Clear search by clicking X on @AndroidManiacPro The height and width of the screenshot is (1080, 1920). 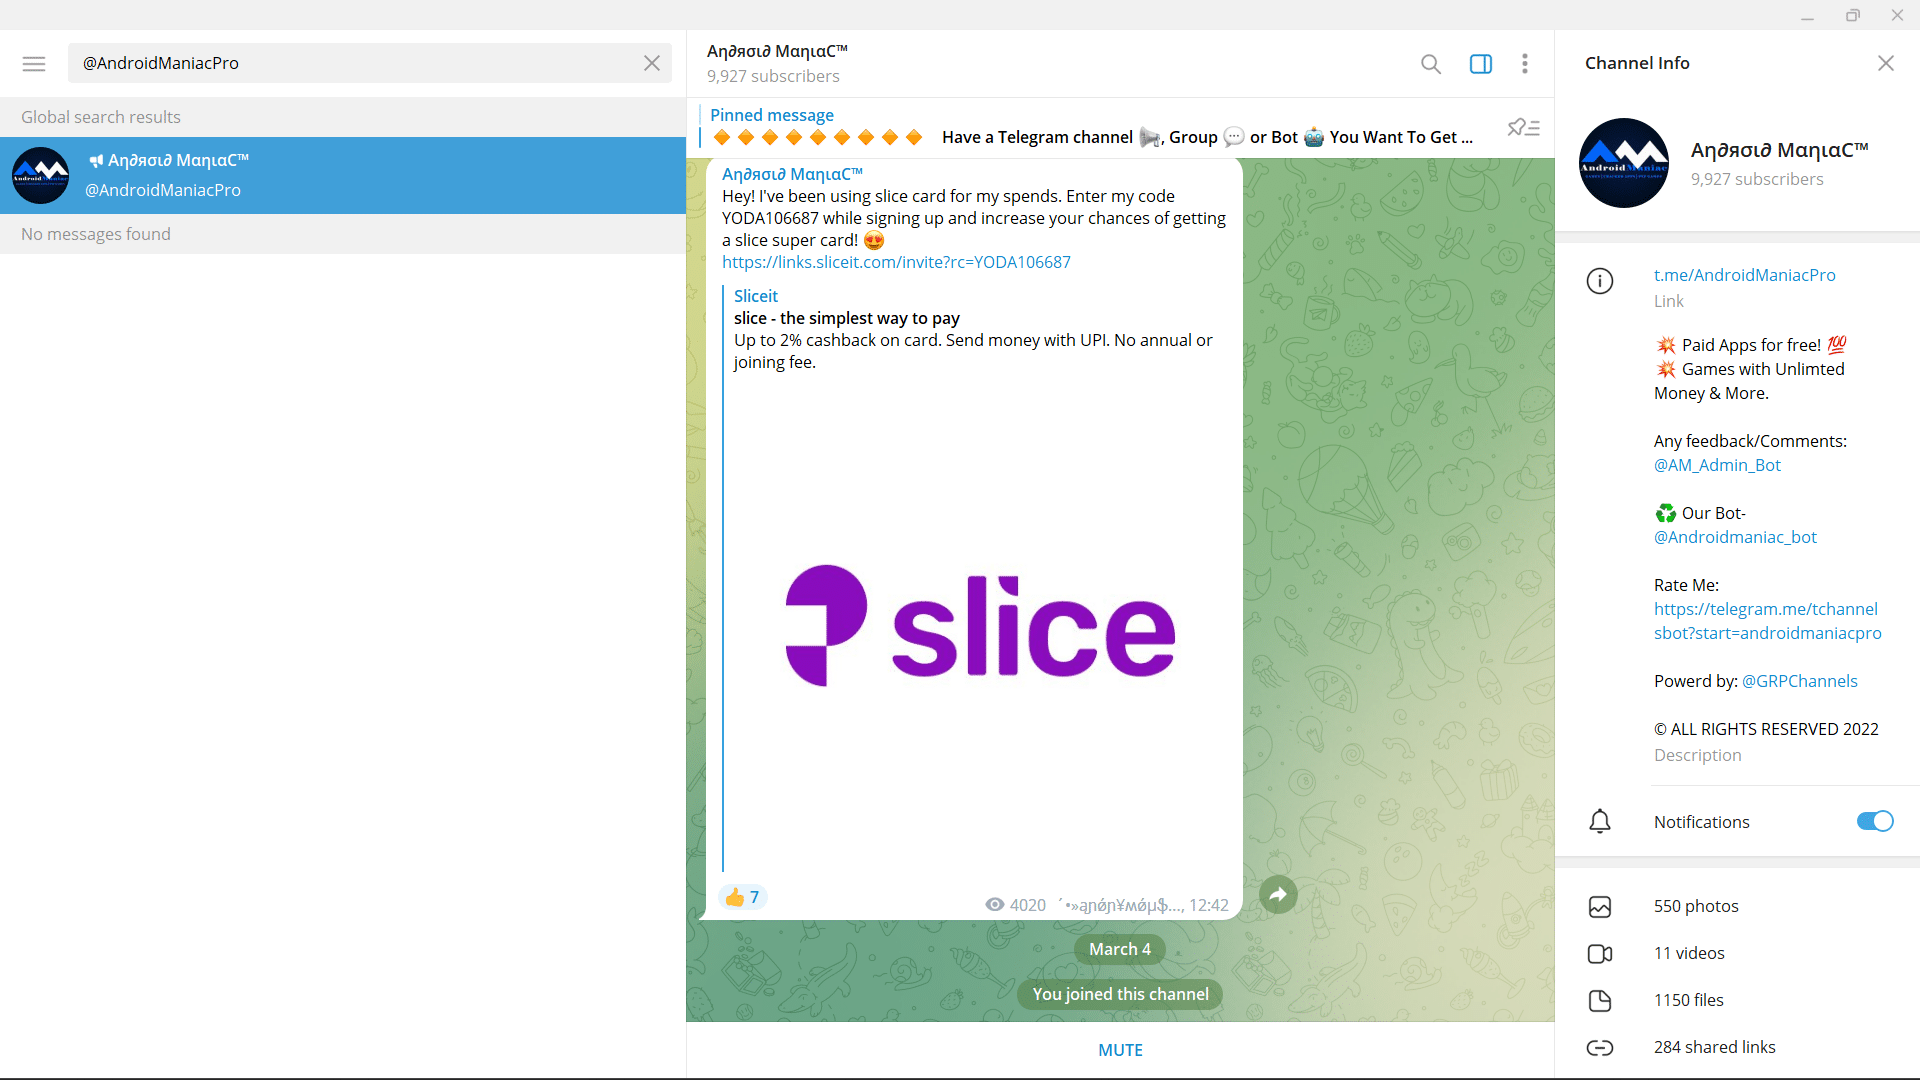[x=651, y=62]
